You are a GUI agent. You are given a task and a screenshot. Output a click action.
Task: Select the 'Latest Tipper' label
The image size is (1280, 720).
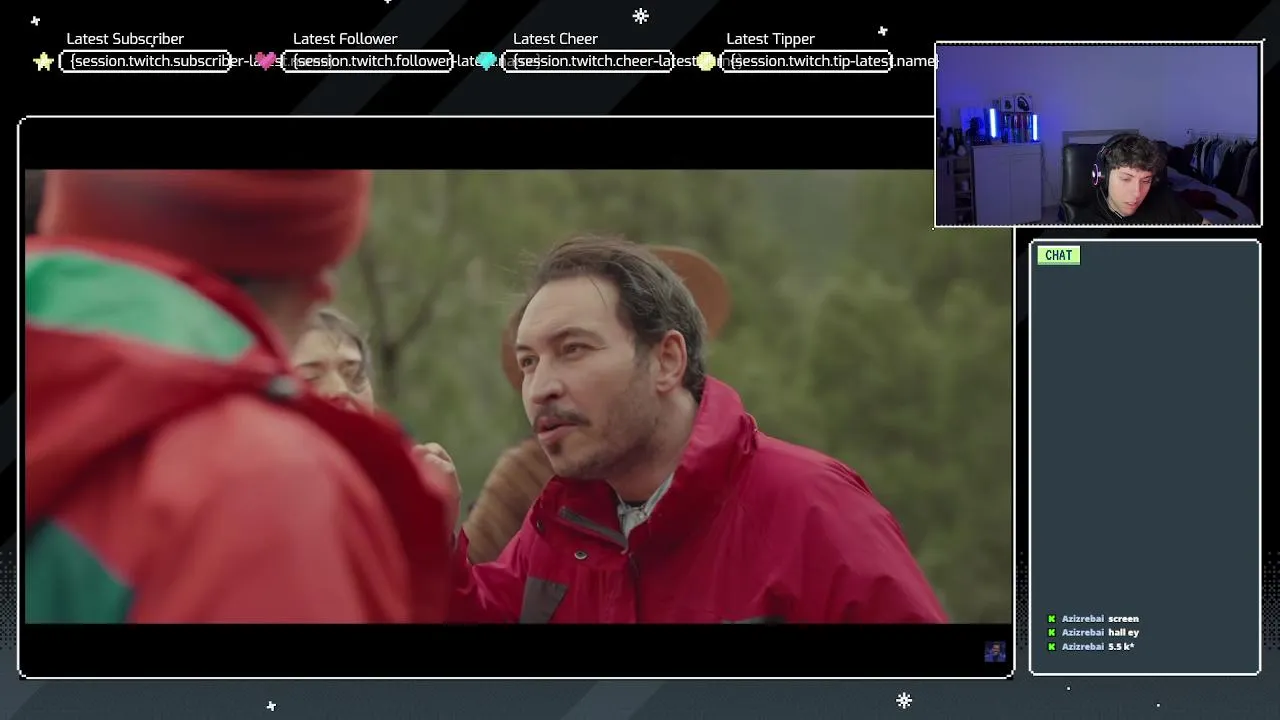(x=770, y=39)
